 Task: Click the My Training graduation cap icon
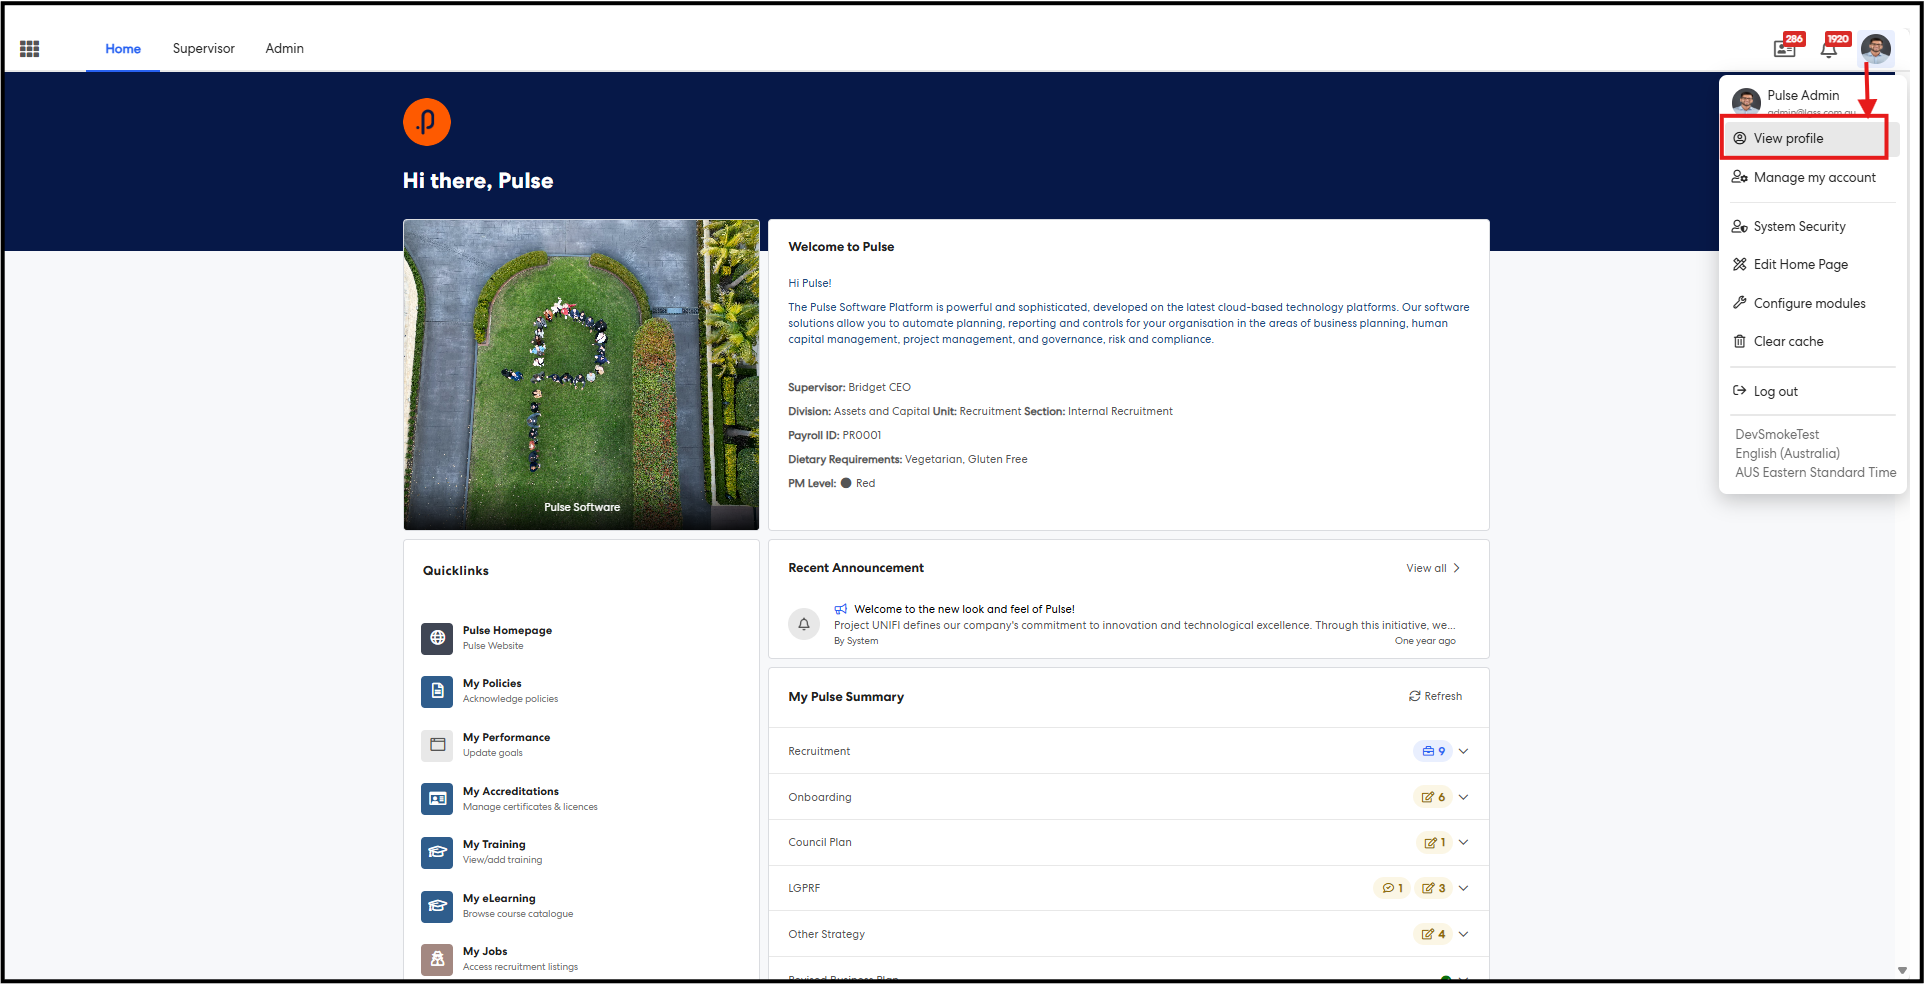click(x=437, y=852)
